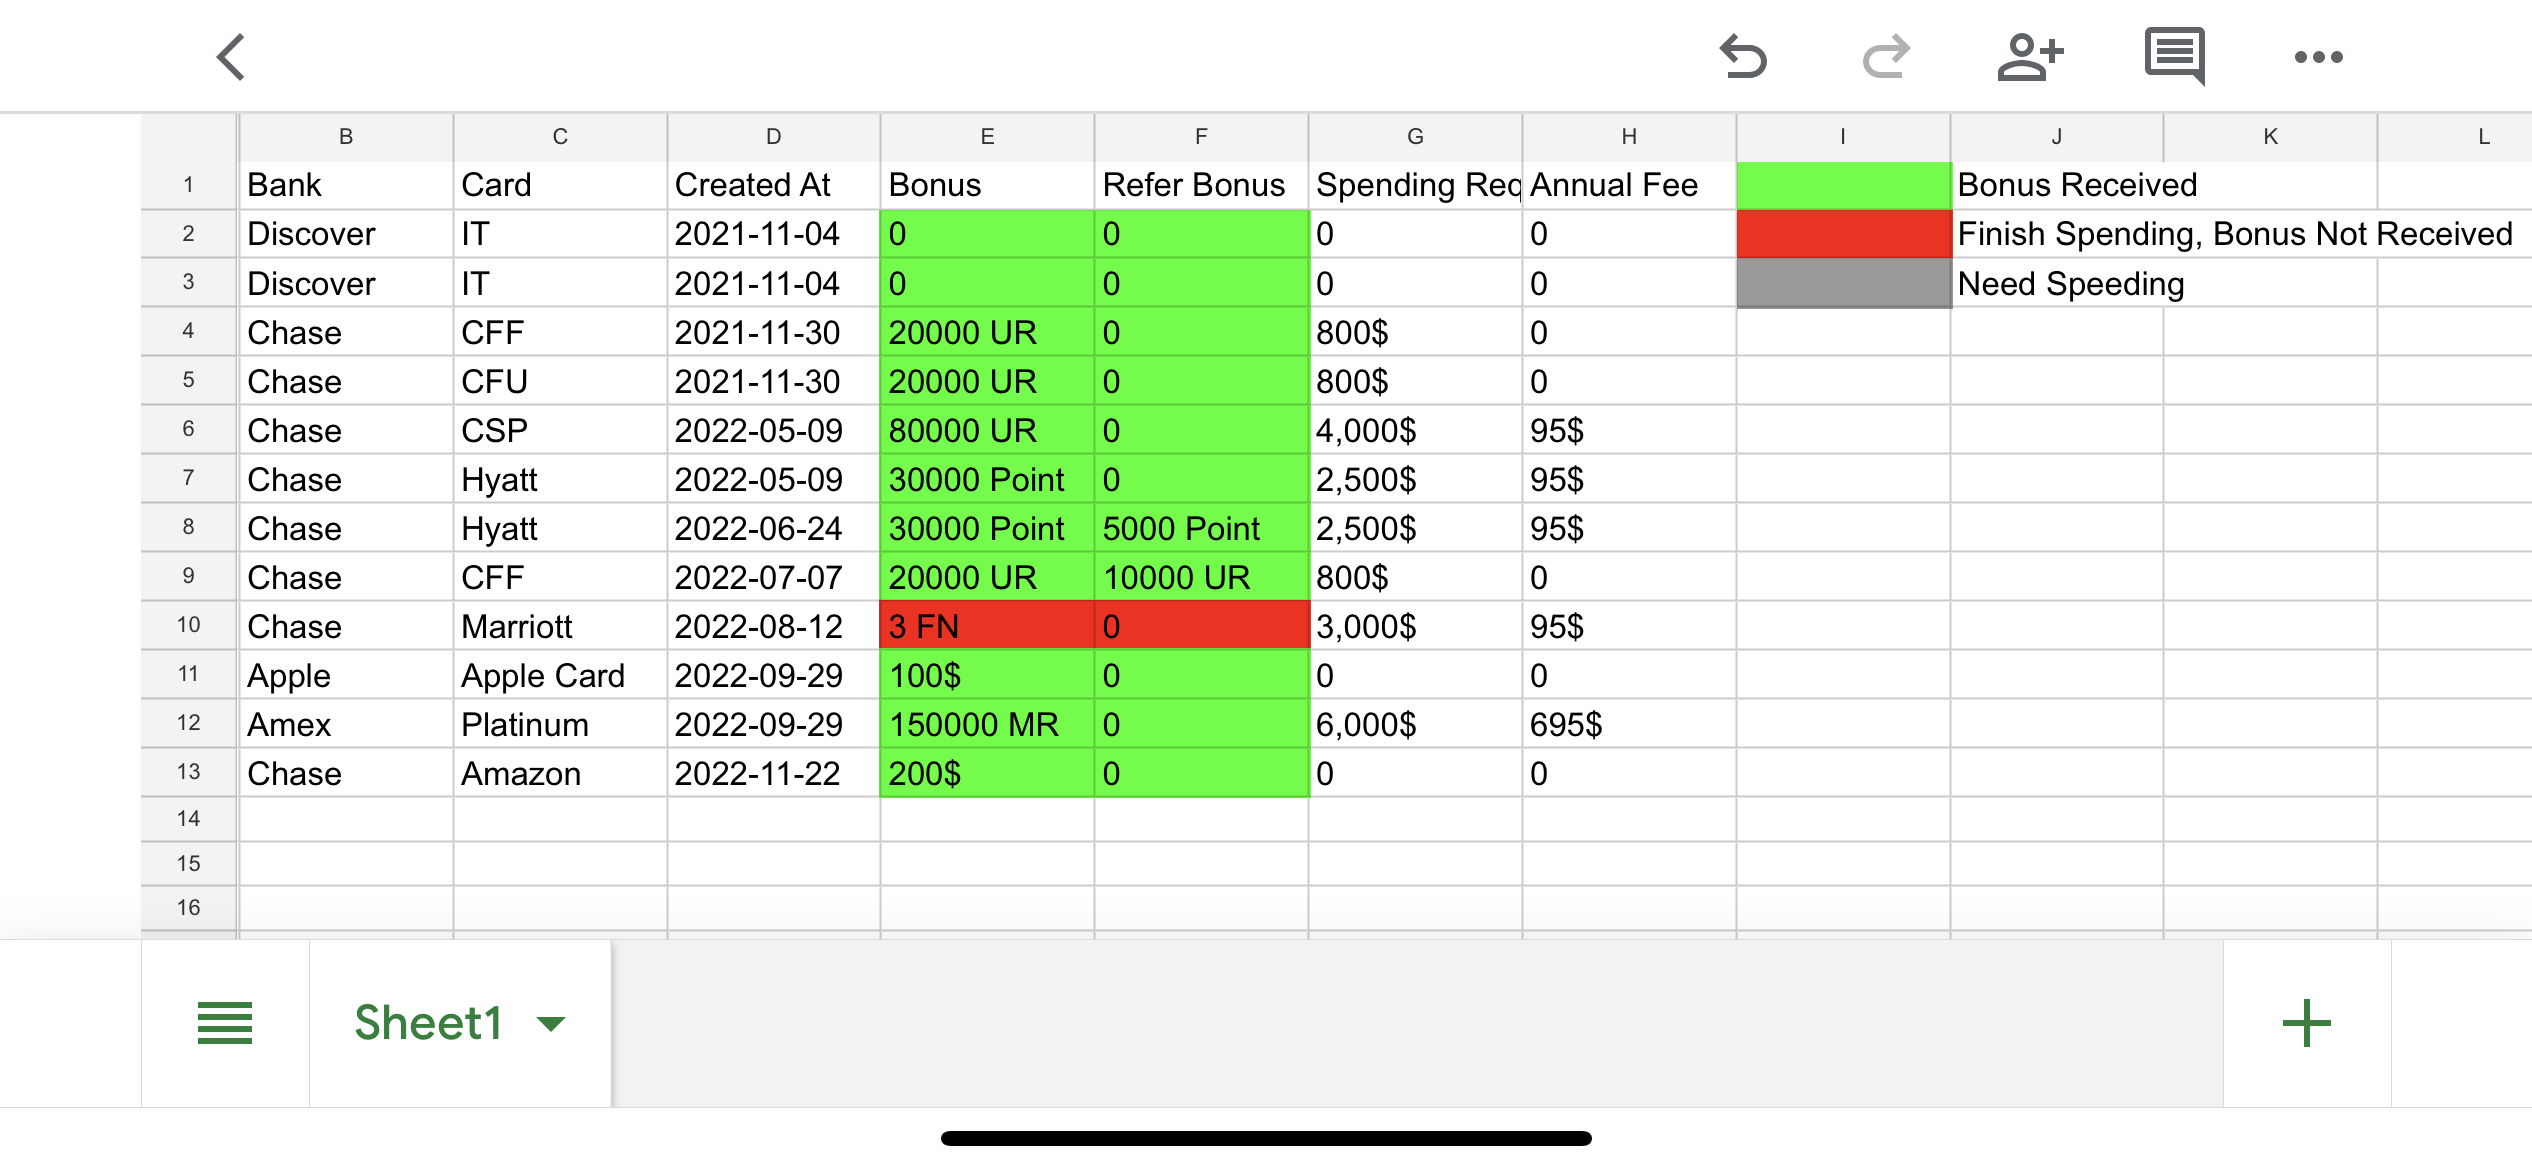
Task: Select the 'Amazon' card cell
Action: (x=560, y=773)
